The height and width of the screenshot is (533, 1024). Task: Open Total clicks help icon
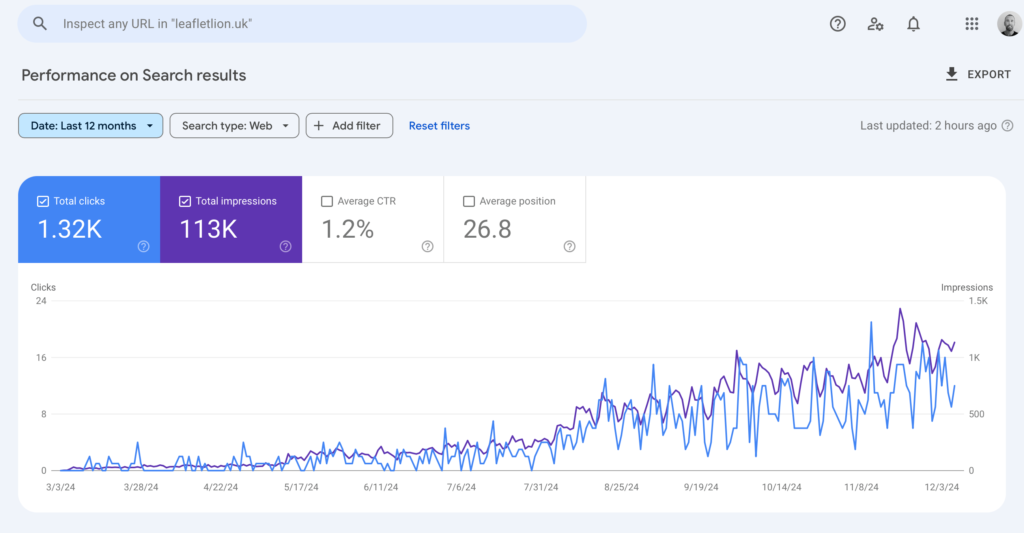pos(144,246)
